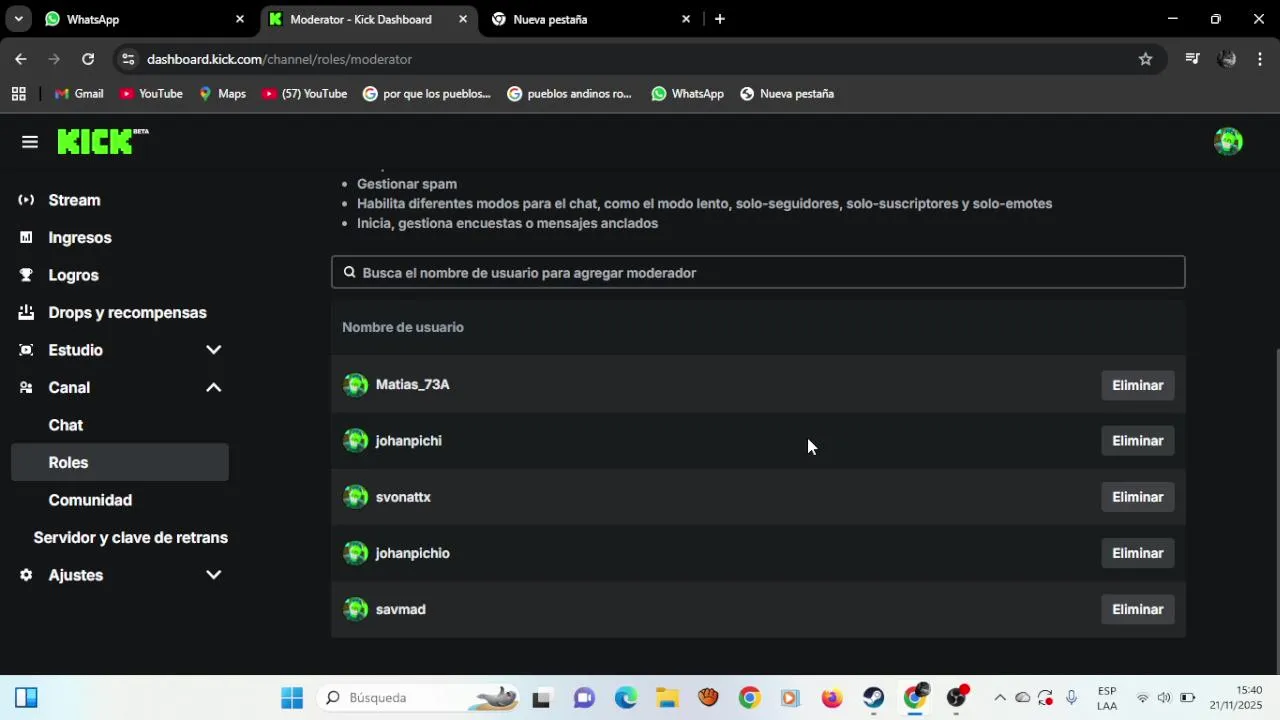Go back in browser
The width and height of the screenshot is (1280, 720).
point(21,59)
